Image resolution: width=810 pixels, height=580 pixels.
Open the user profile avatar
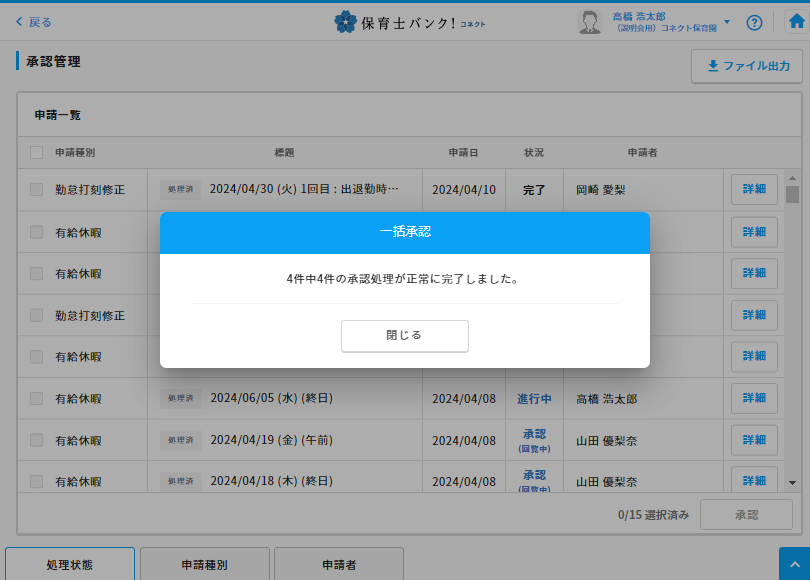pyautogui.click(x=592, y=22)
